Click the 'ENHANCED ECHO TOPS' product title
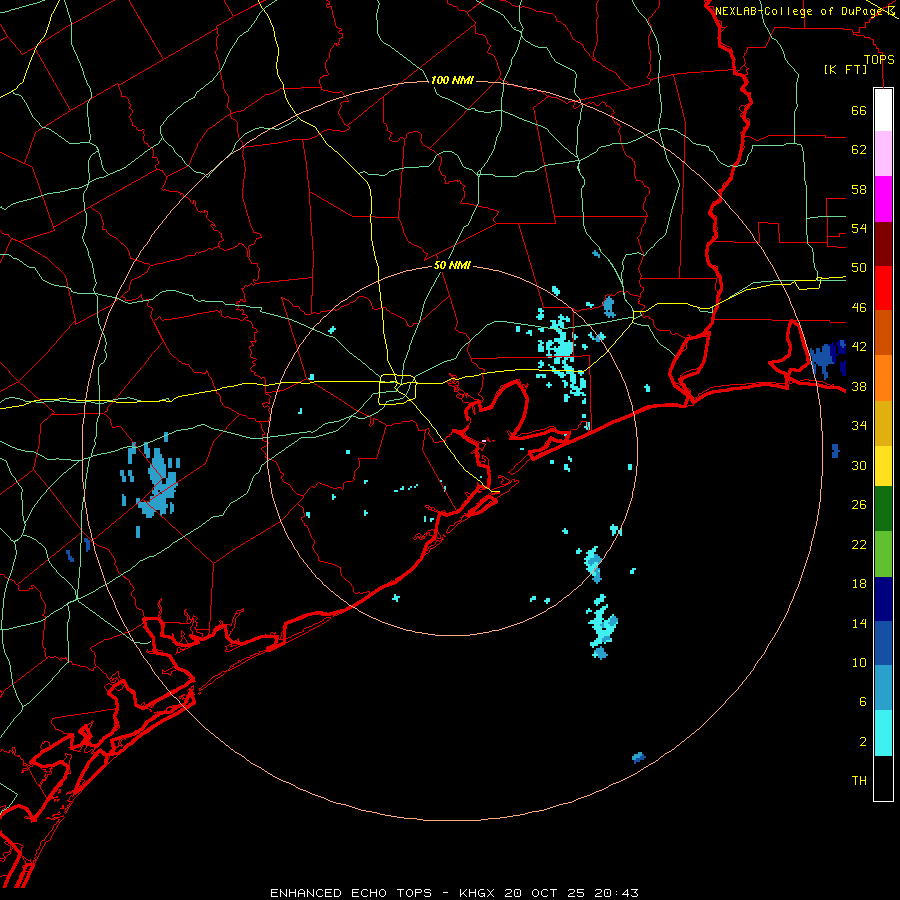This screenshot has height=900, width=900. (x=351, y=893)
